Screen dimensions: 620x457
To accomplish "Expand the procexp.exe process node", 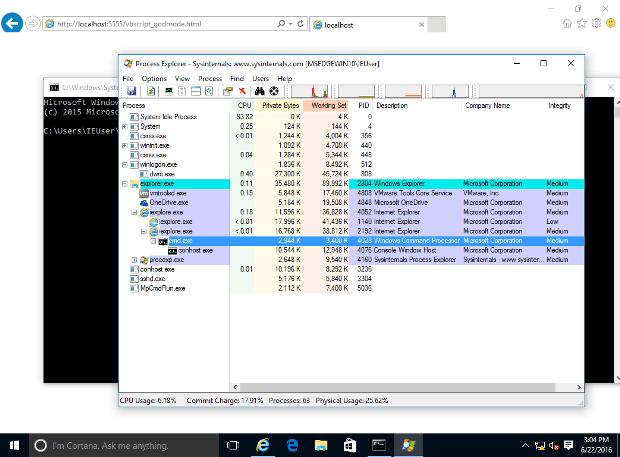I will [x=134, y=260].
